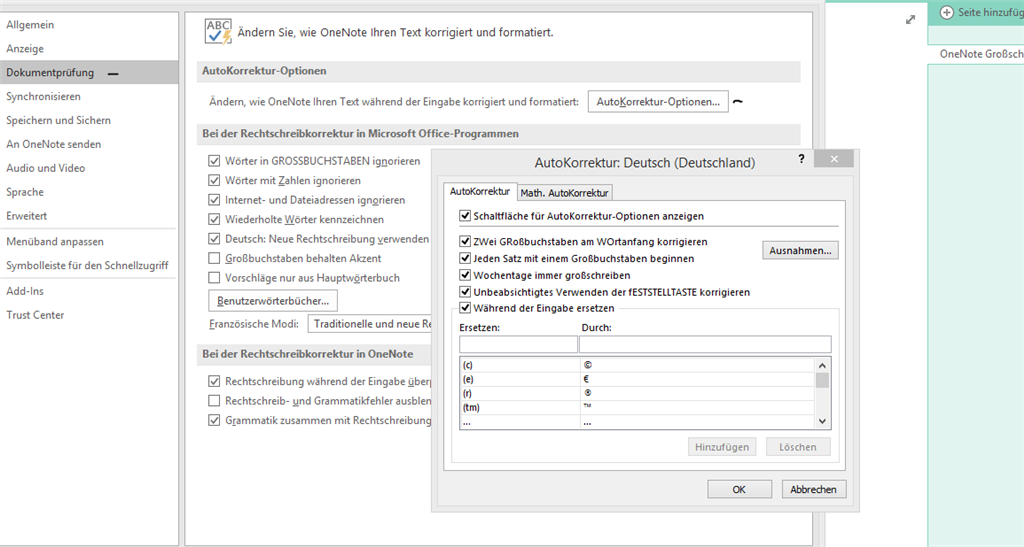Select the (tm) replacement entry
This screenshot has width=1024, height=547.
click(x=637, y=408)
